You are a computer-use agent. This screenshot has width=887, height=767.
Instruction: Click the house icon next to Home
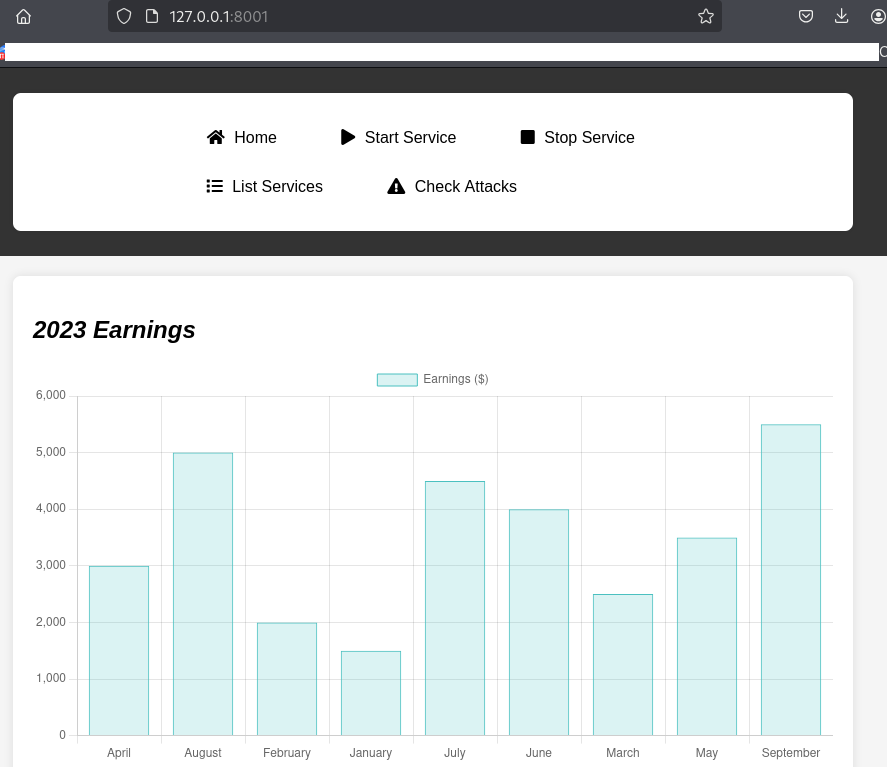pyautogui.click(x=216, y=137)
